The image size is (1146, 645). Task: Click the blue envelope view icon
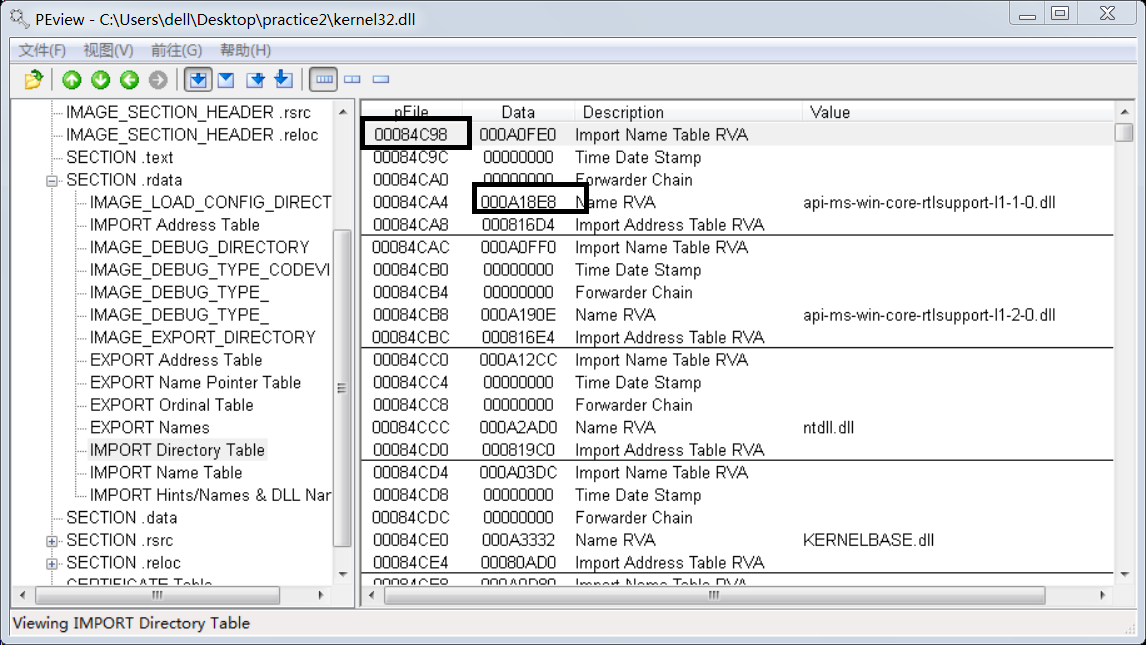[225, 79]
